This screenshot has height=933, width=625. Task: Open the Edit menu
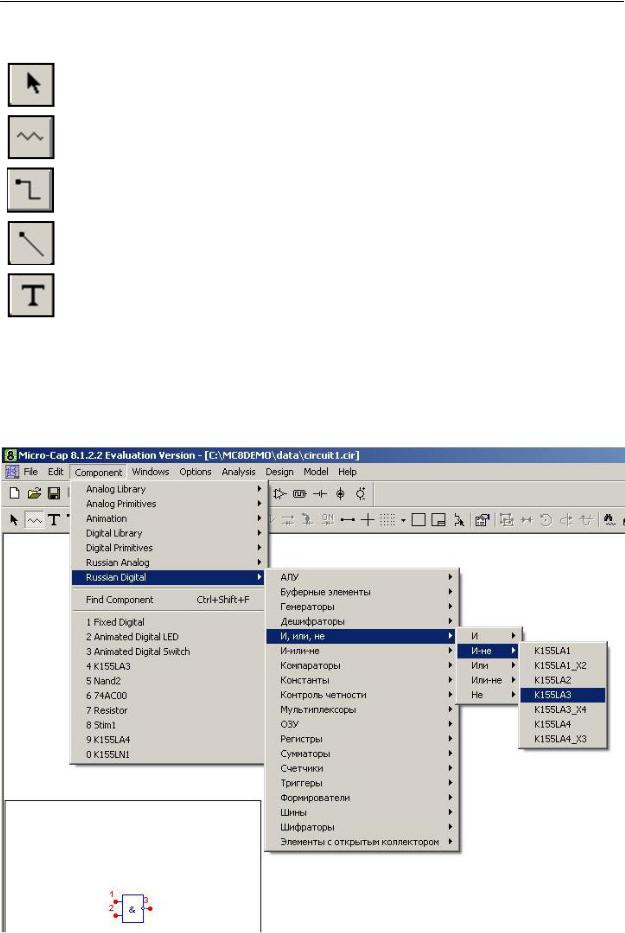click(x=55, y=472)
